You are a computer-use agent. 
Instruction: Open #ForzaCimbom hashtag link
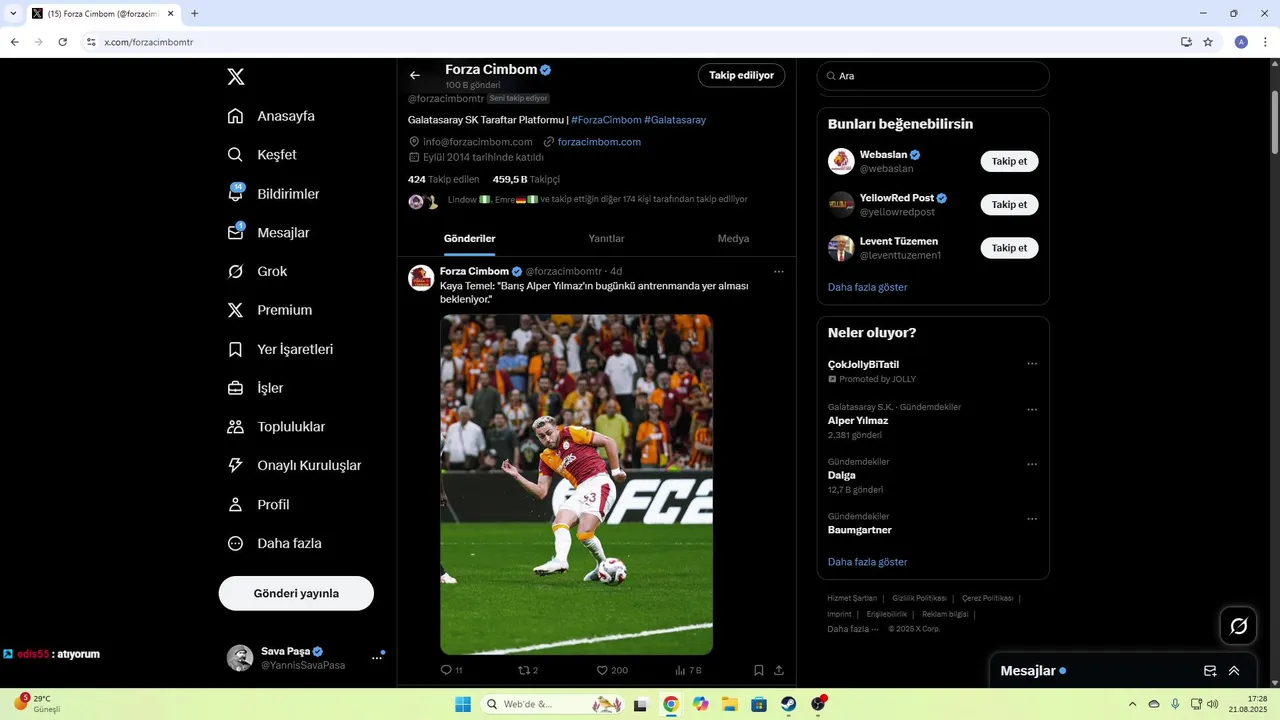point(606,120)
